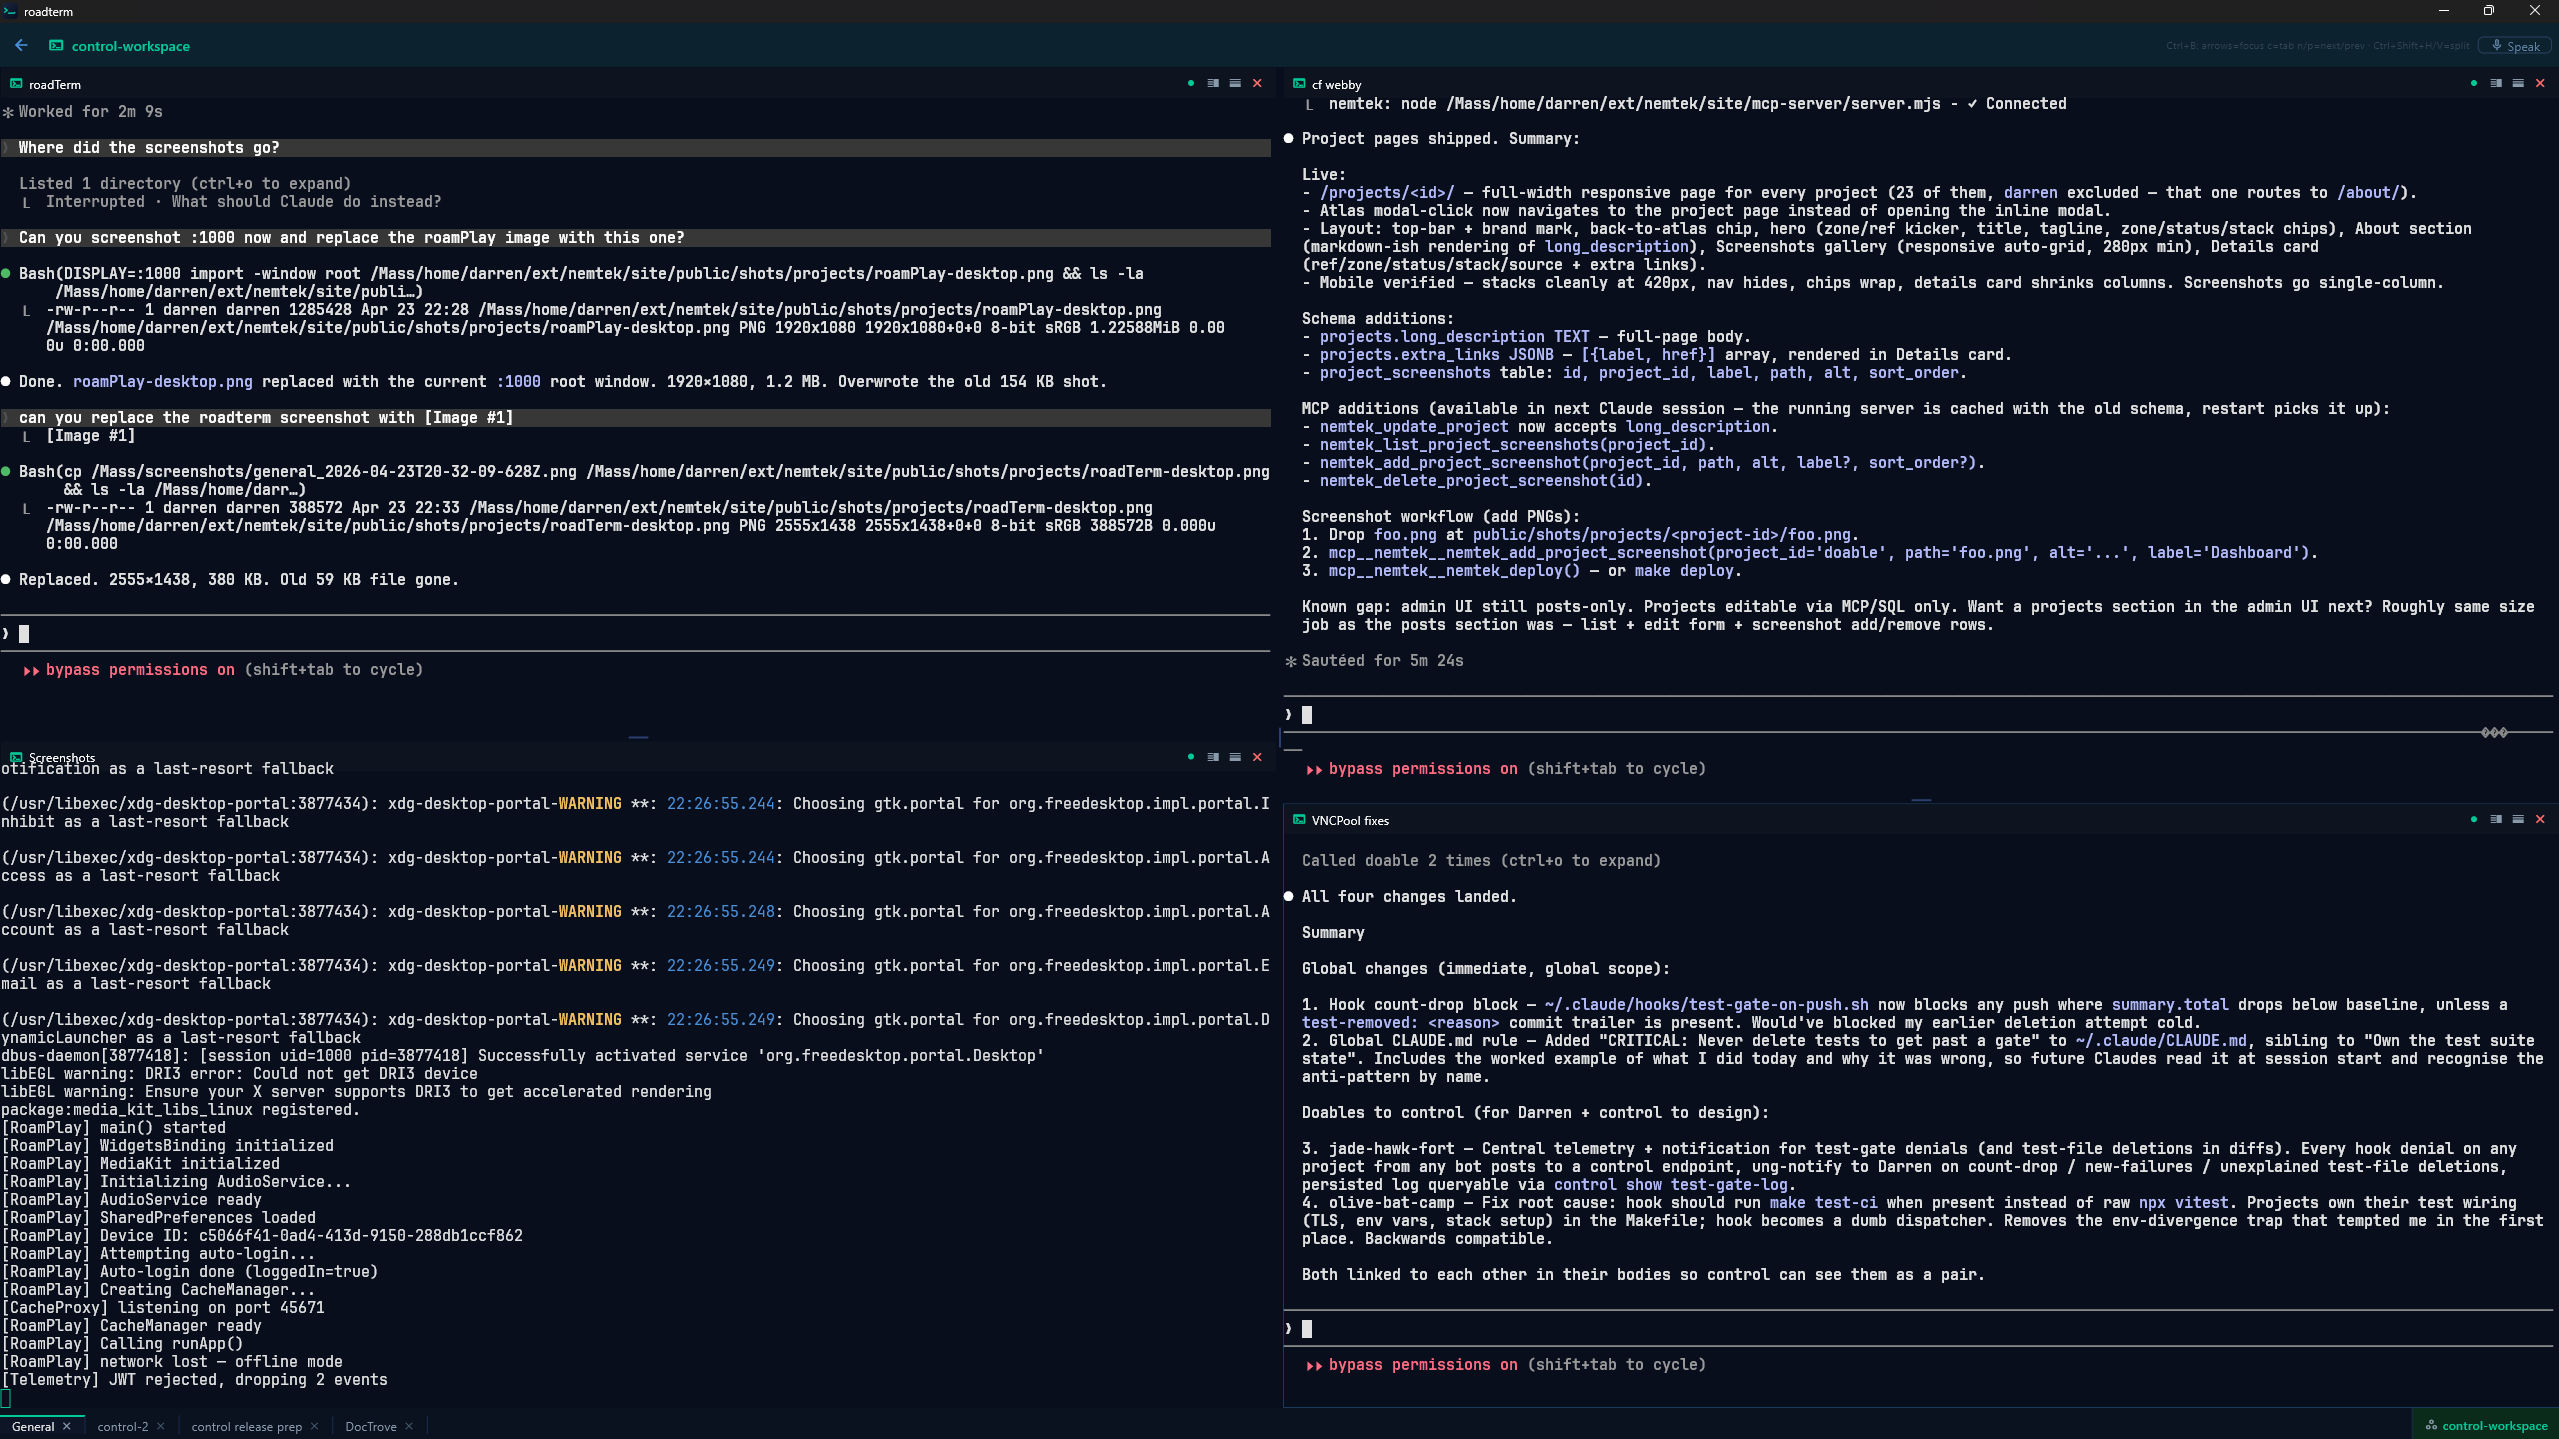The height and width of the screenshot is (1439, 2559).
Task: Click control-workspace in the bottom-right status bar
Action: tap(2485, 1425)
